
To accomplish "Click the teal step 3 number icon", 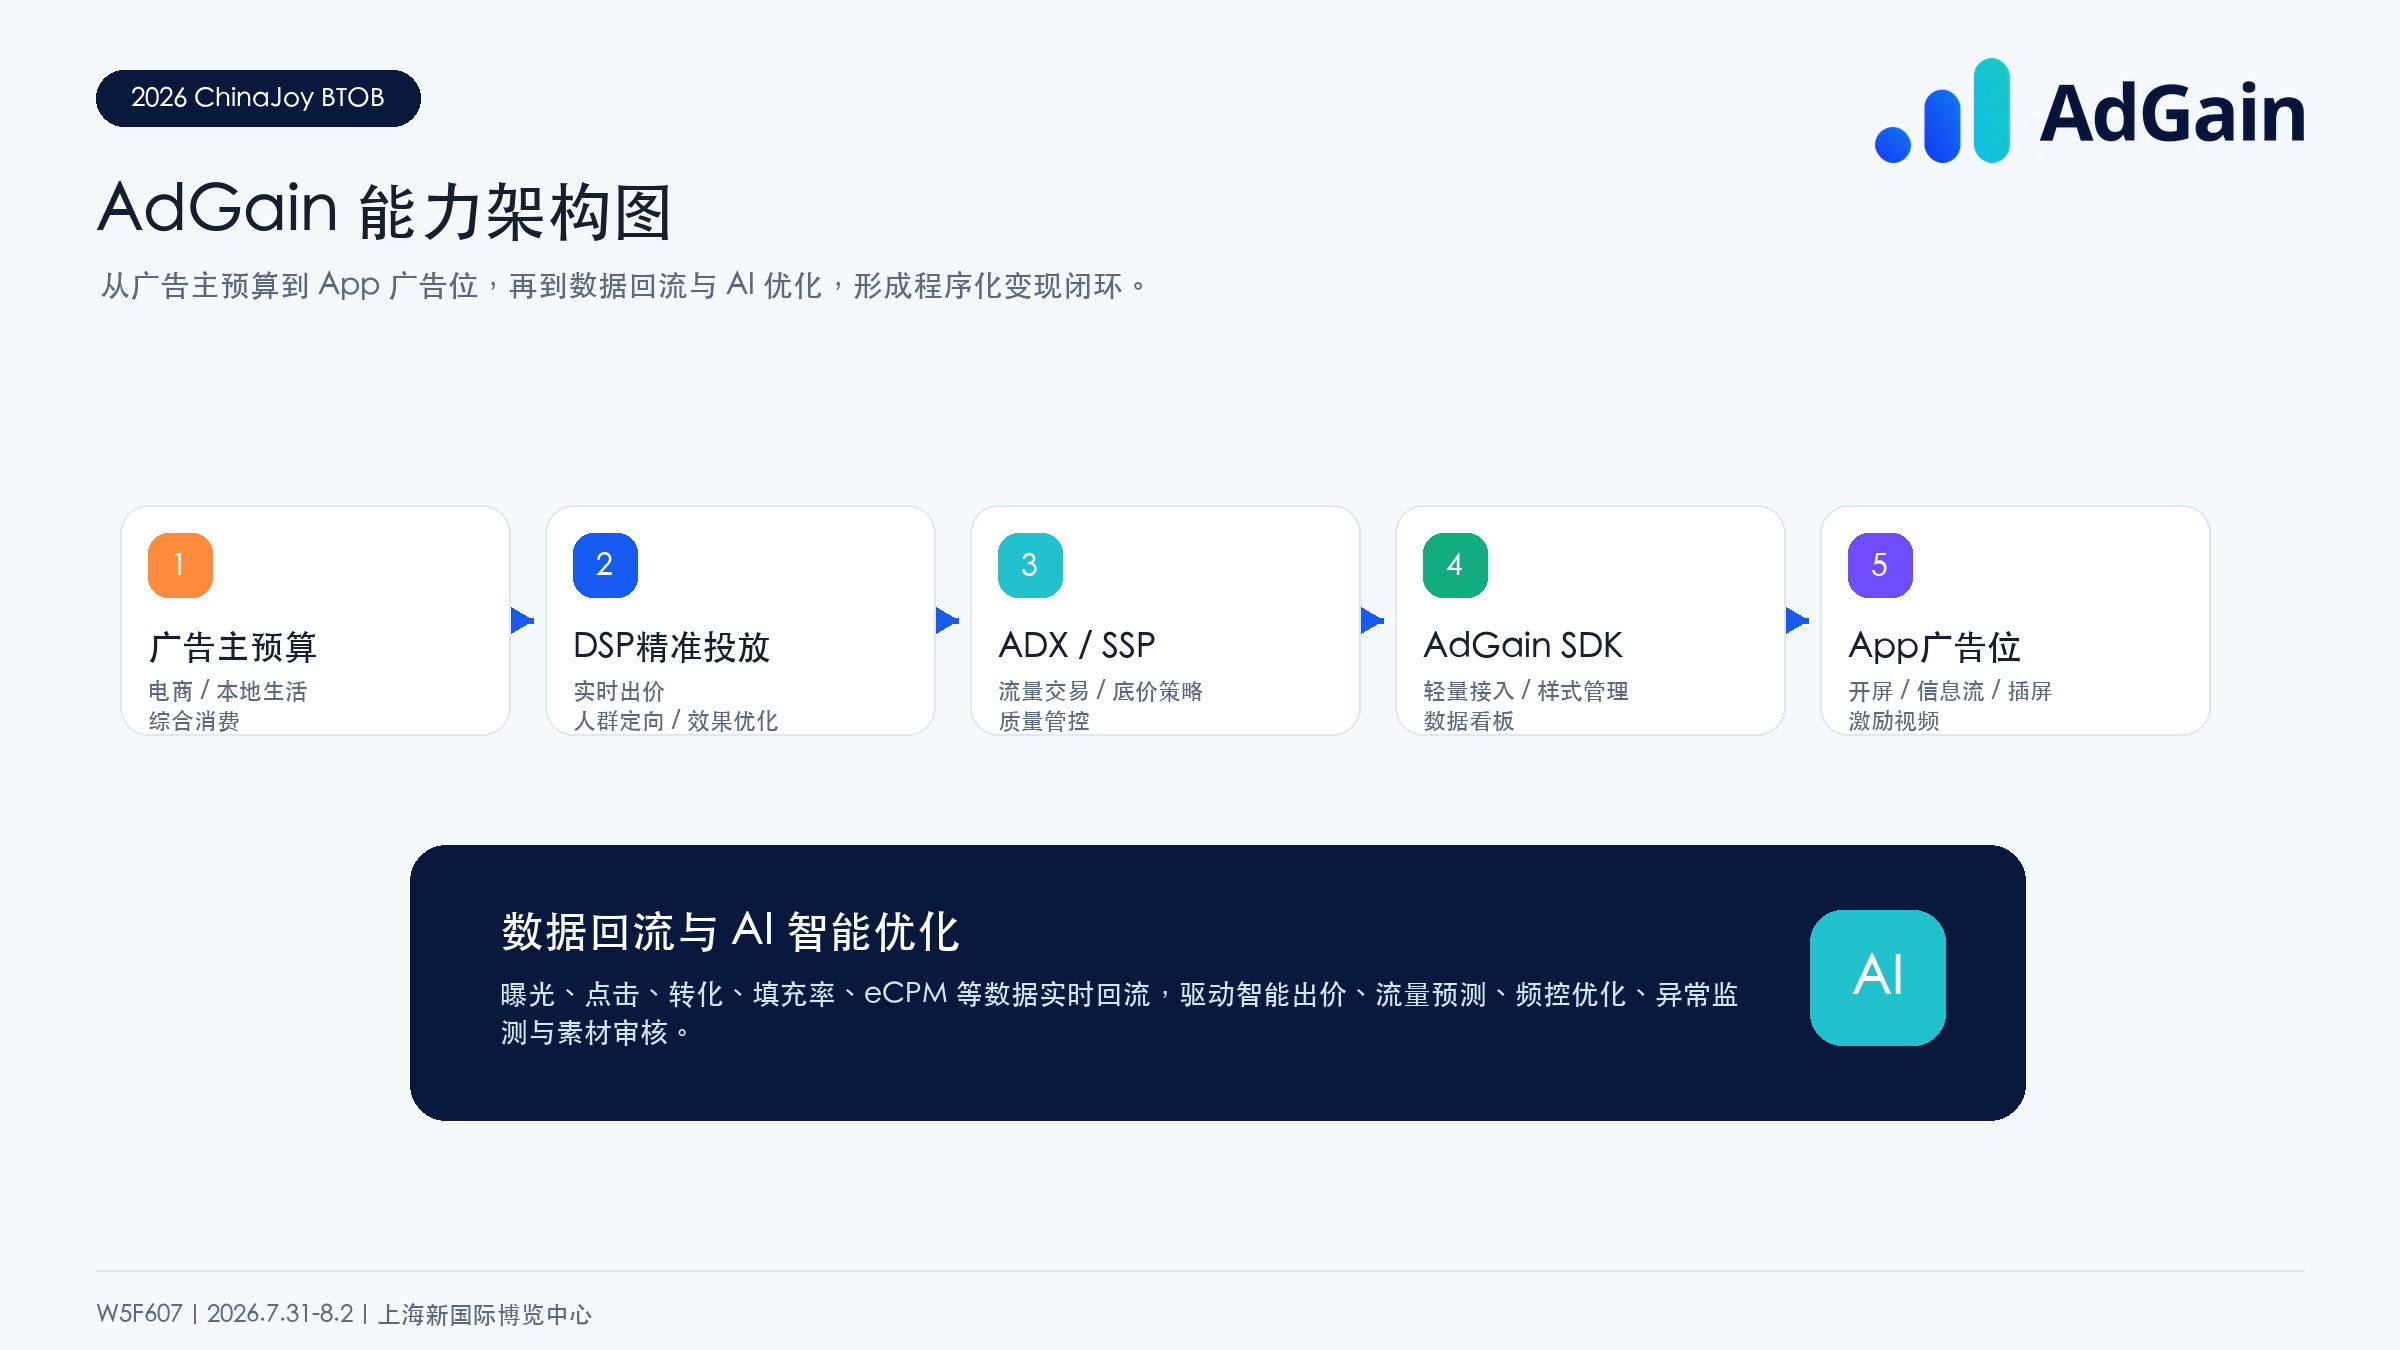I will click(x=1030, y=565).
